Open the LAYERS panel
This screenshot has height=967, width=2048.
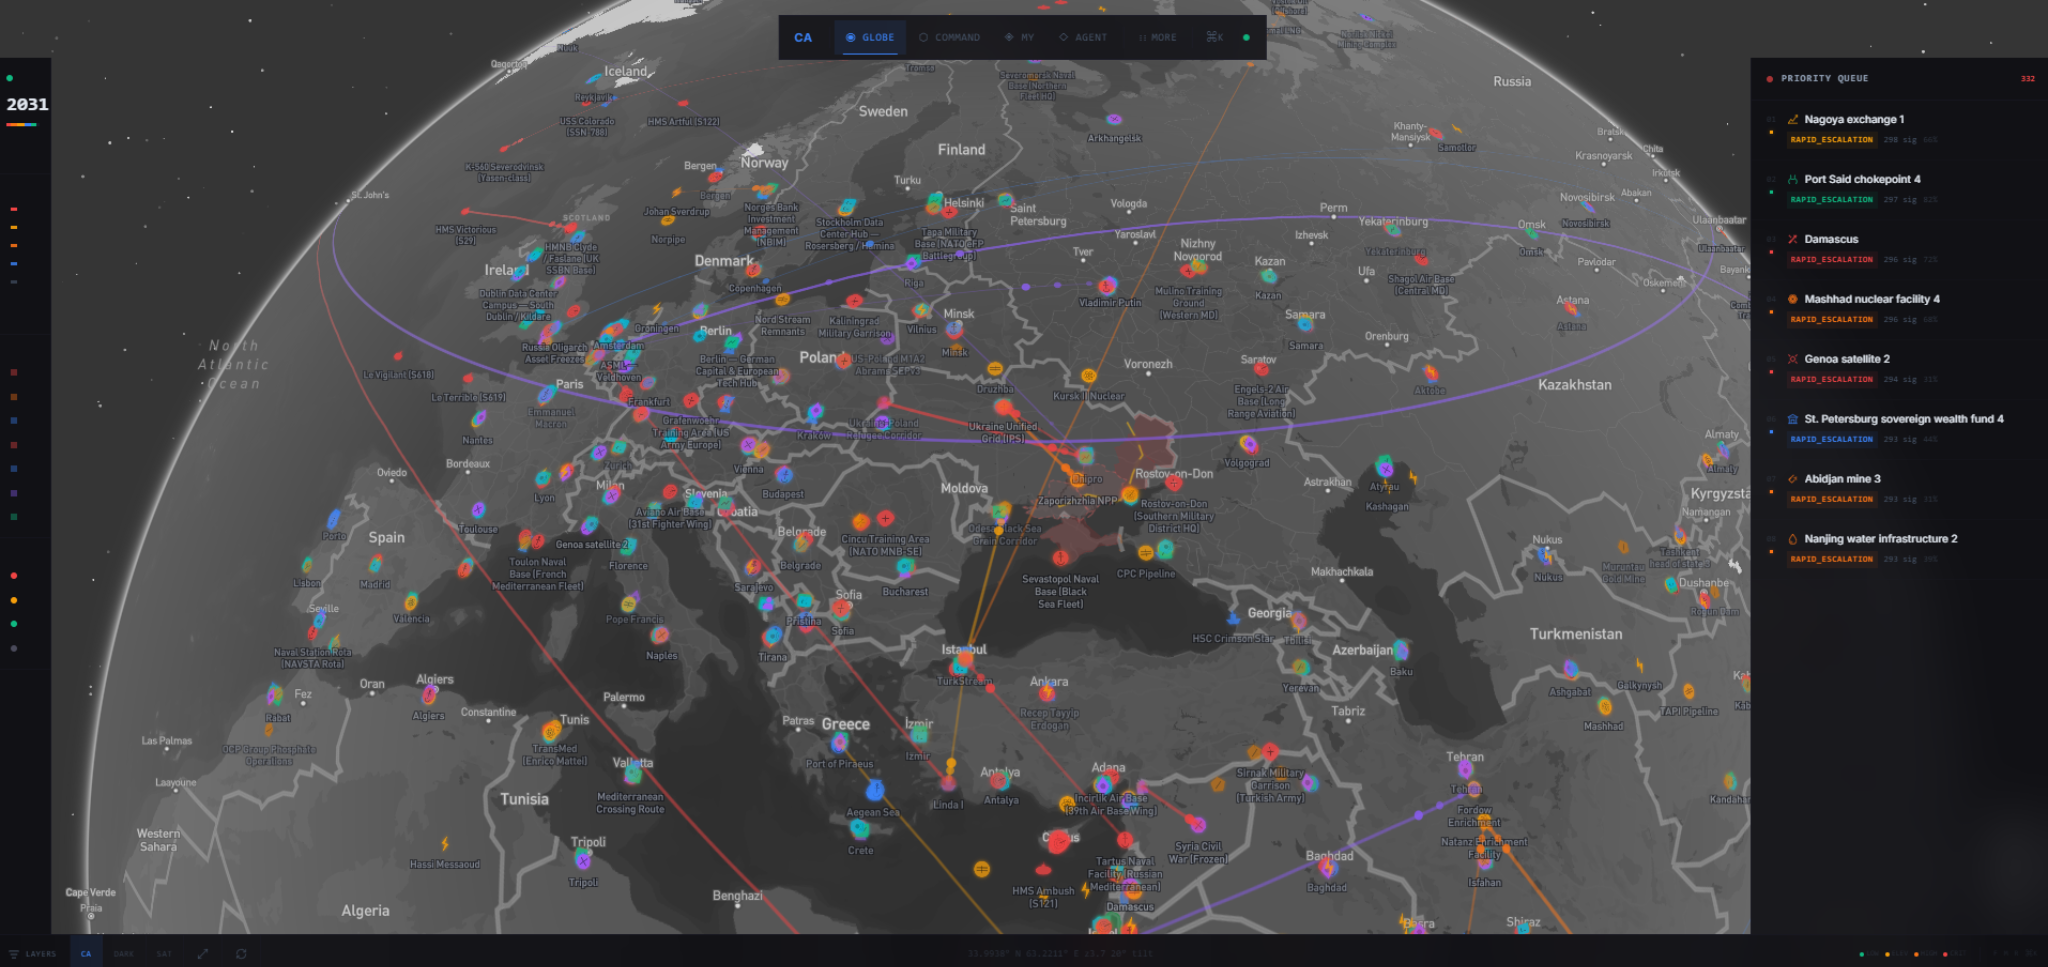click(x=33, y=954)
